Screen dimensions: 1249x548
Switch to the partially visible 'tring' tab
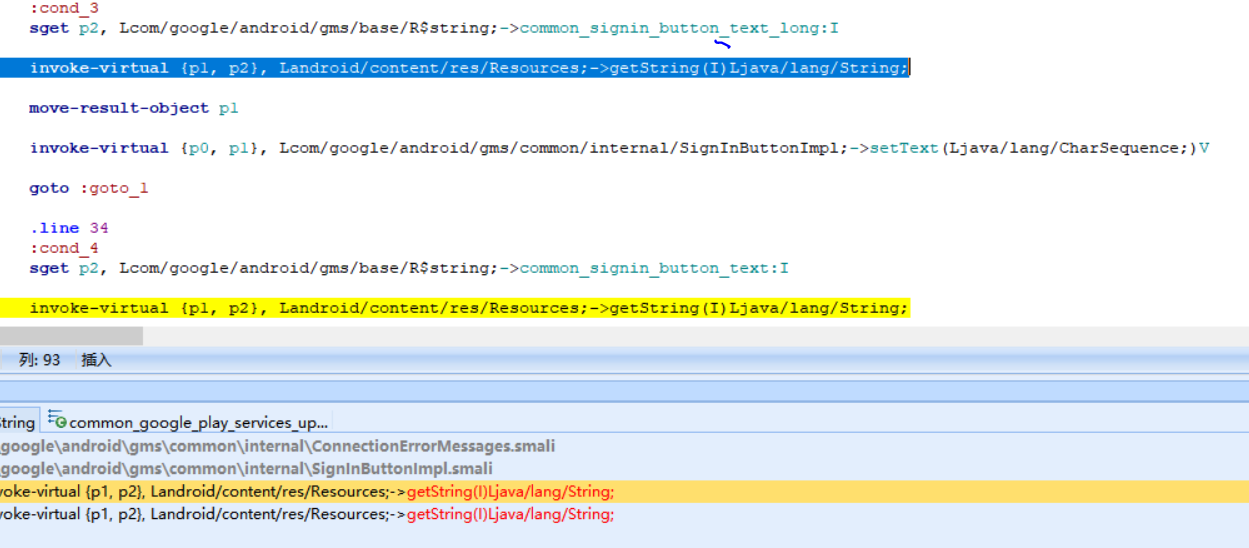tap(18, 422)
